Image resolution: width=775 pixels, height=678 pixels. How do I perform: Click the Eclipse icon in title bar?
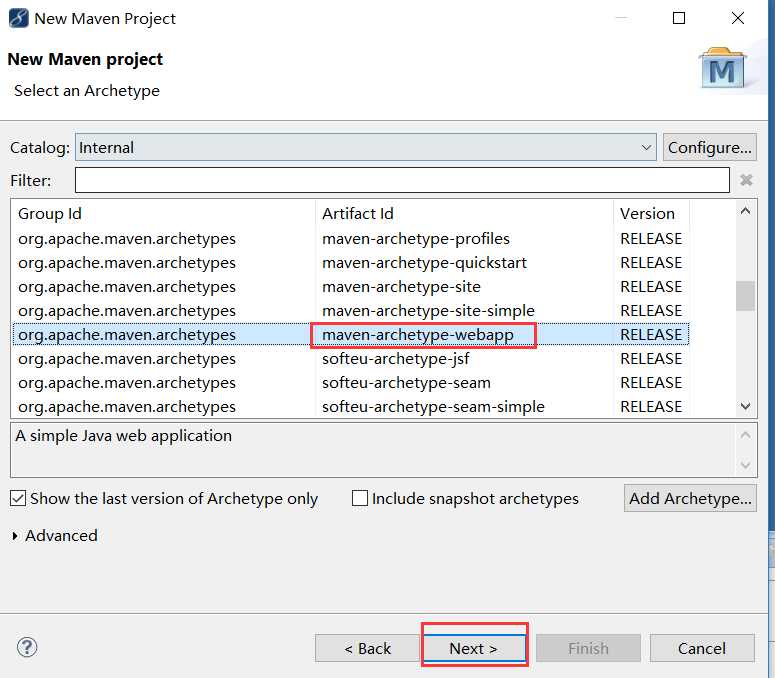(19, 18)
